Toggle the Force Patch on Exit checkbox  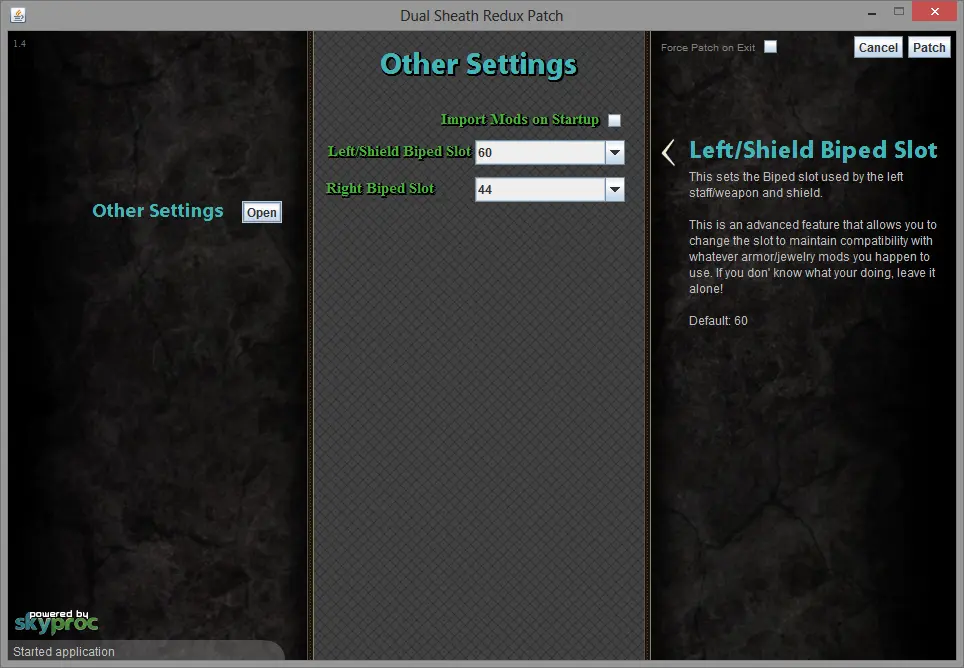pos(770,47)
